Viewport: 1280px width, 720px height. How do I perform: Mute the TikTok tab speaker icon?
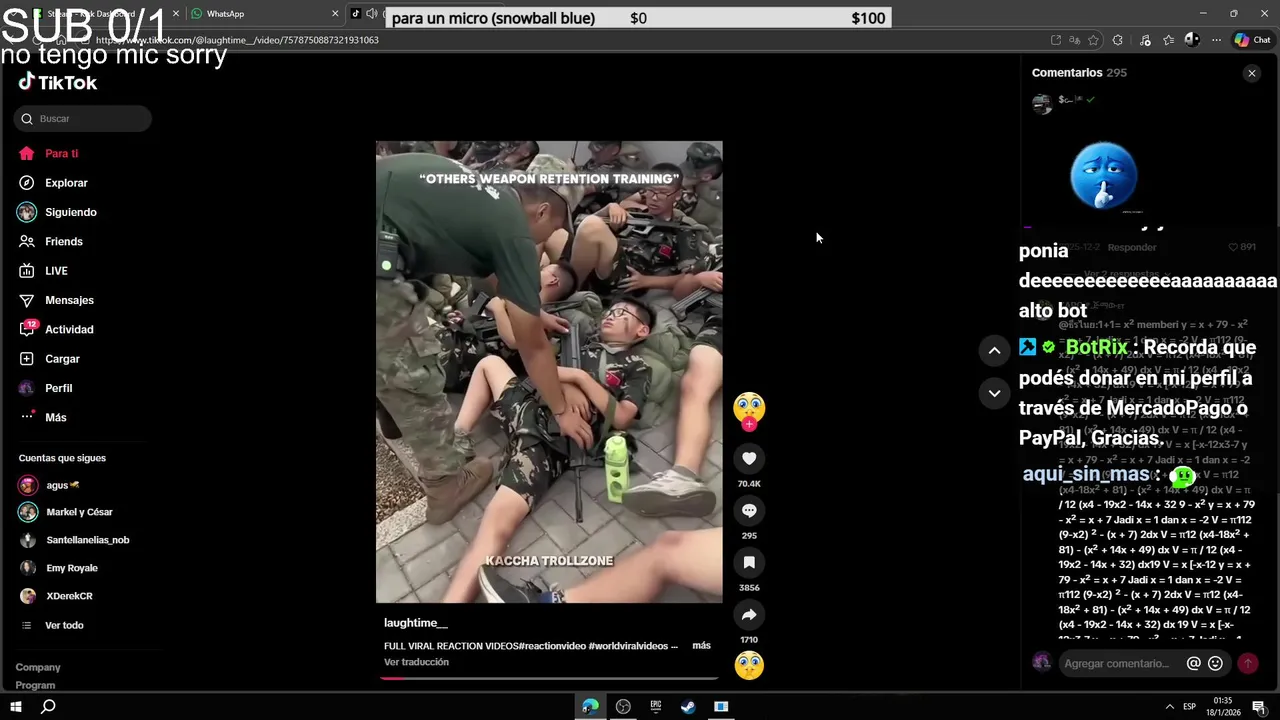[x=372, y=13]
